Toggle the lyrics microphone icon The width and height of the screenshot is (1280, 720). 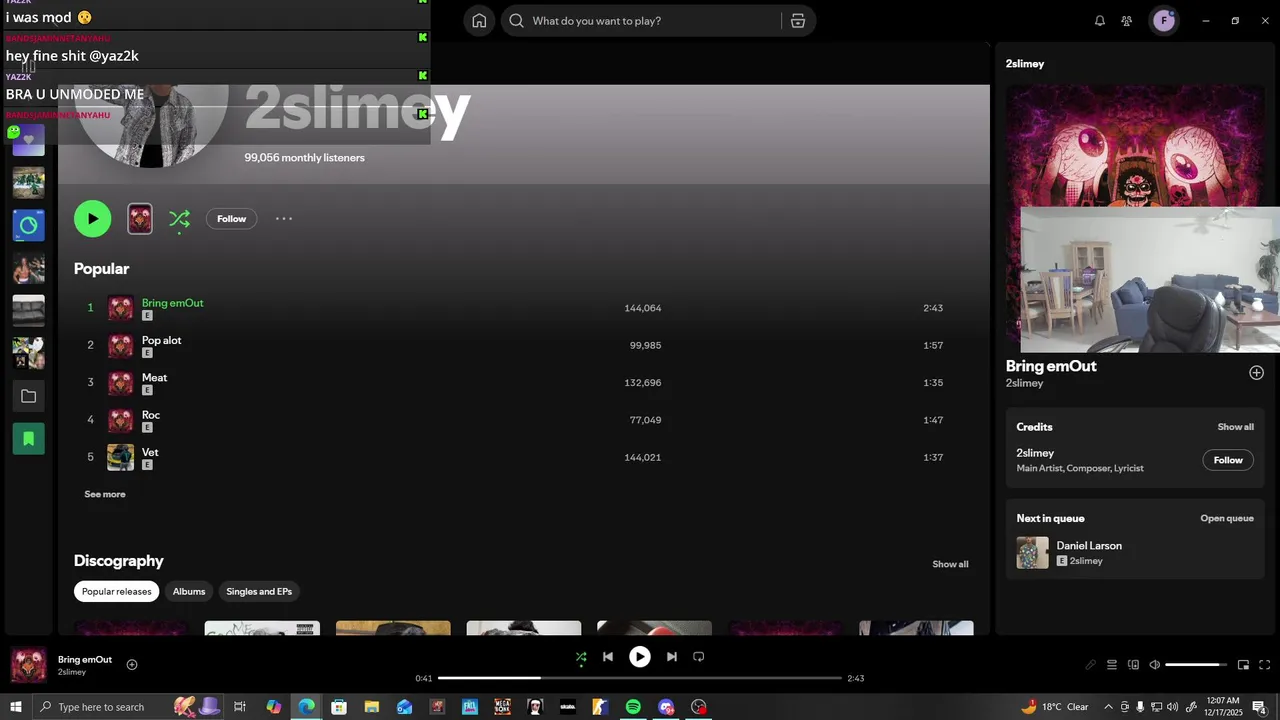coord(1090,665)
